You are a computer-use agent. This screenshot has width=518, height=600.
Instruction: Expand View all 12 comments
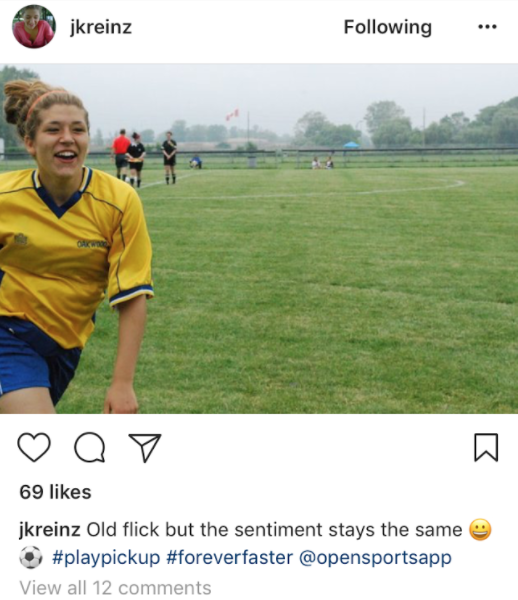pos(115,587)
